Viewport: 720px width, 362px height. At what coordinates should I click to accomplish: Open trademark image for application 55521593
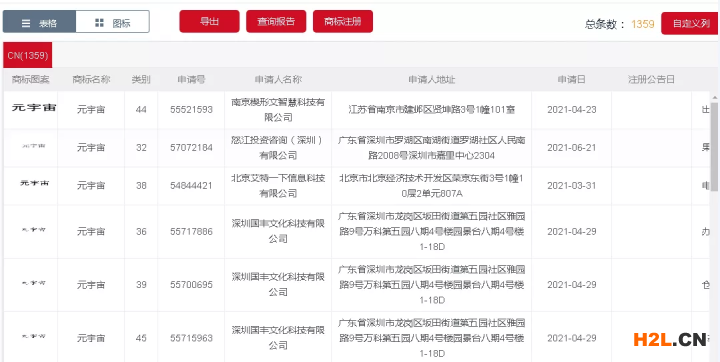(x=34, y=107)
